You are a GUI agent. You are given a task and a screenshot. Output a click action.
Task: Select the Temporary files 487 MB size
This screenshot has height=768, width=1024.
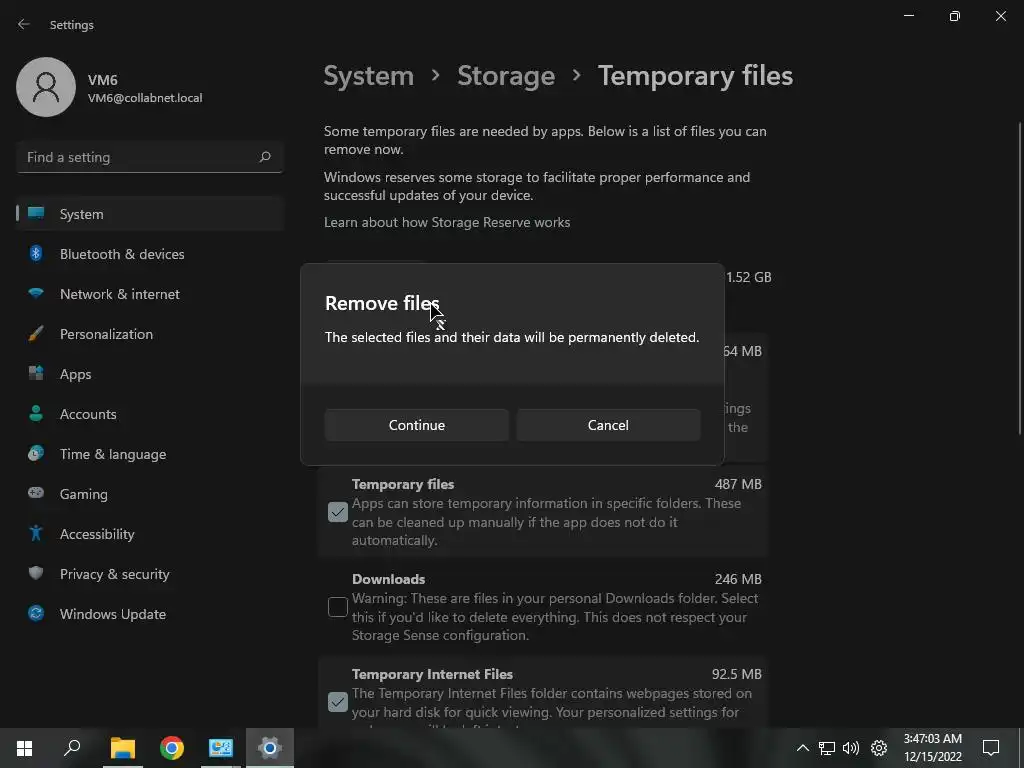[738, 484]
